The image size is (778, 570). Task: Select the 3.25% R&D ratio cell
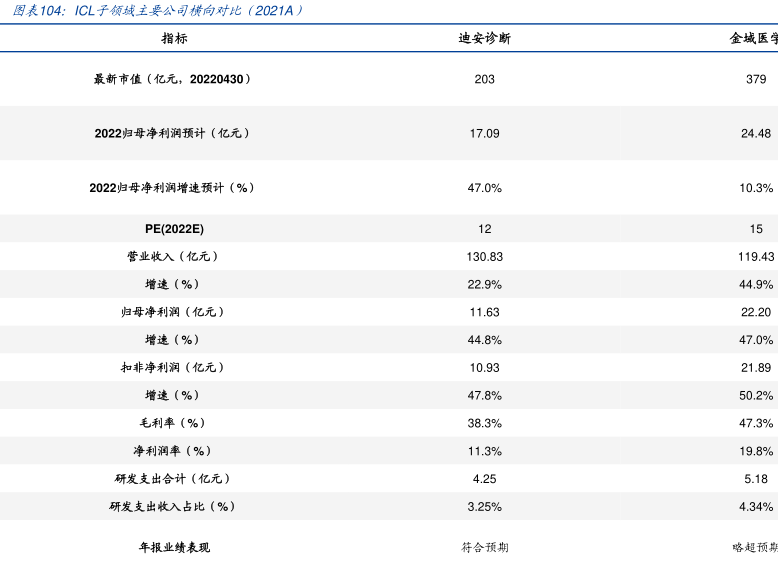tap(484, 507)
